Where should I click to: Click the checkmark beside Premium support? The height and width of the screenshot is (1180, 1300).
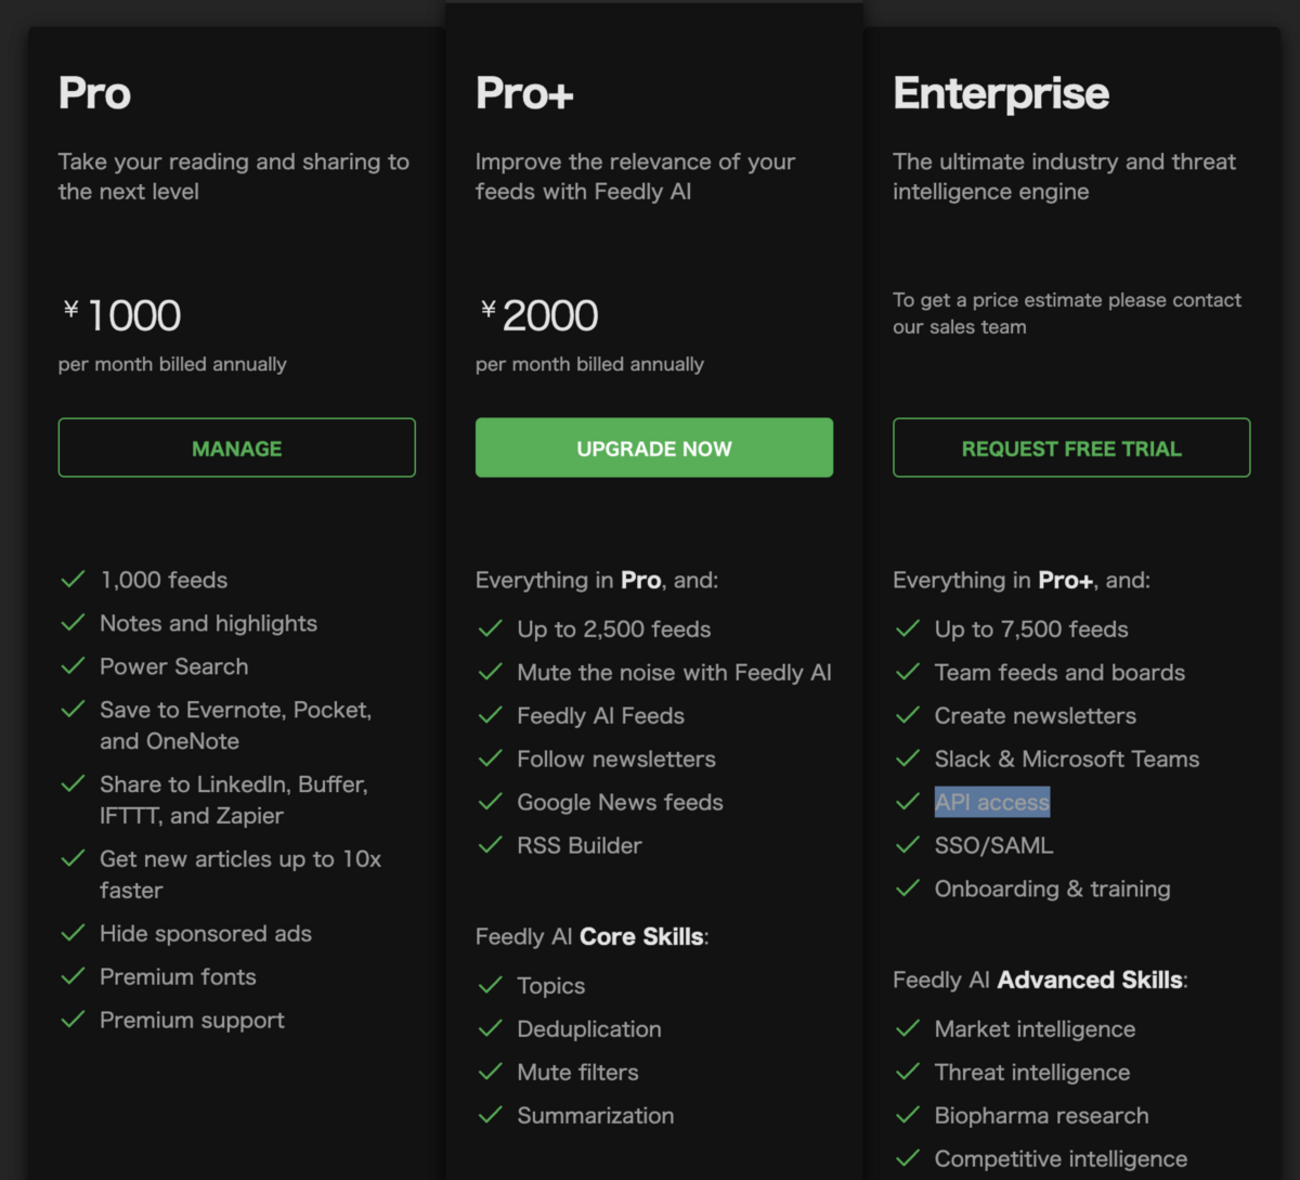point(73,1020)
